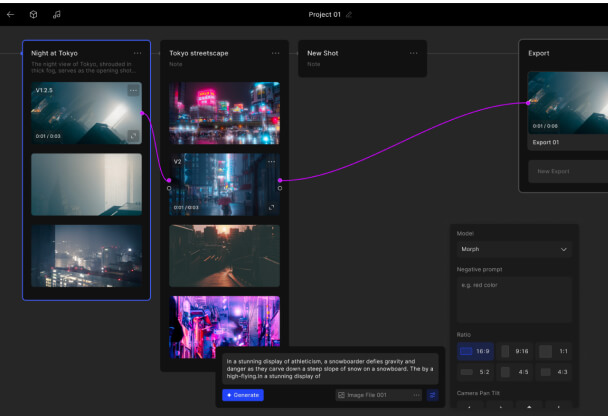Click the Night at Tokyo description text

coord(83,67)
